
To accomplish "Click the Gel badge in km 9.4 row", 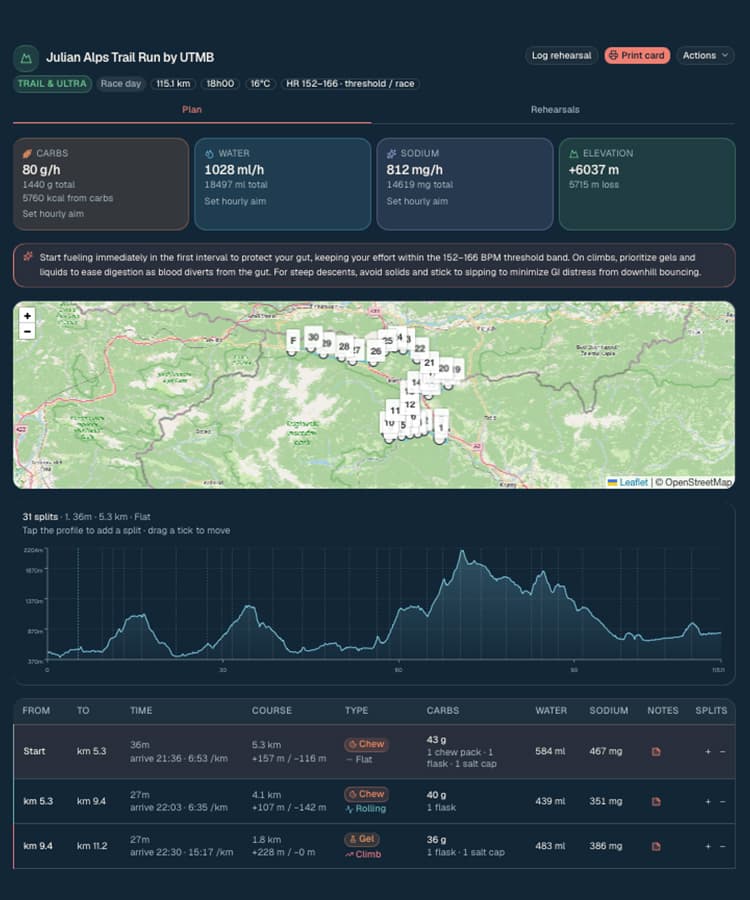I will [362, 839].
